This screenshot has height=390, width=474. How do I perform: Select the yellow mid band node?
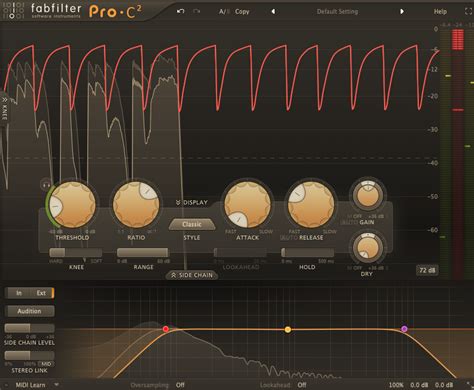pyautogui.click(x=288, y=330)
